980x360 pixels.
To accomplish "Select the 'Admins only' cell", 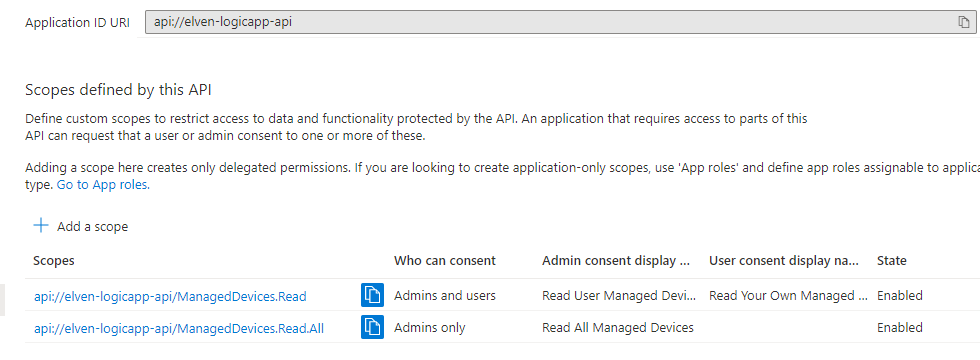I will tap(429, 328).
